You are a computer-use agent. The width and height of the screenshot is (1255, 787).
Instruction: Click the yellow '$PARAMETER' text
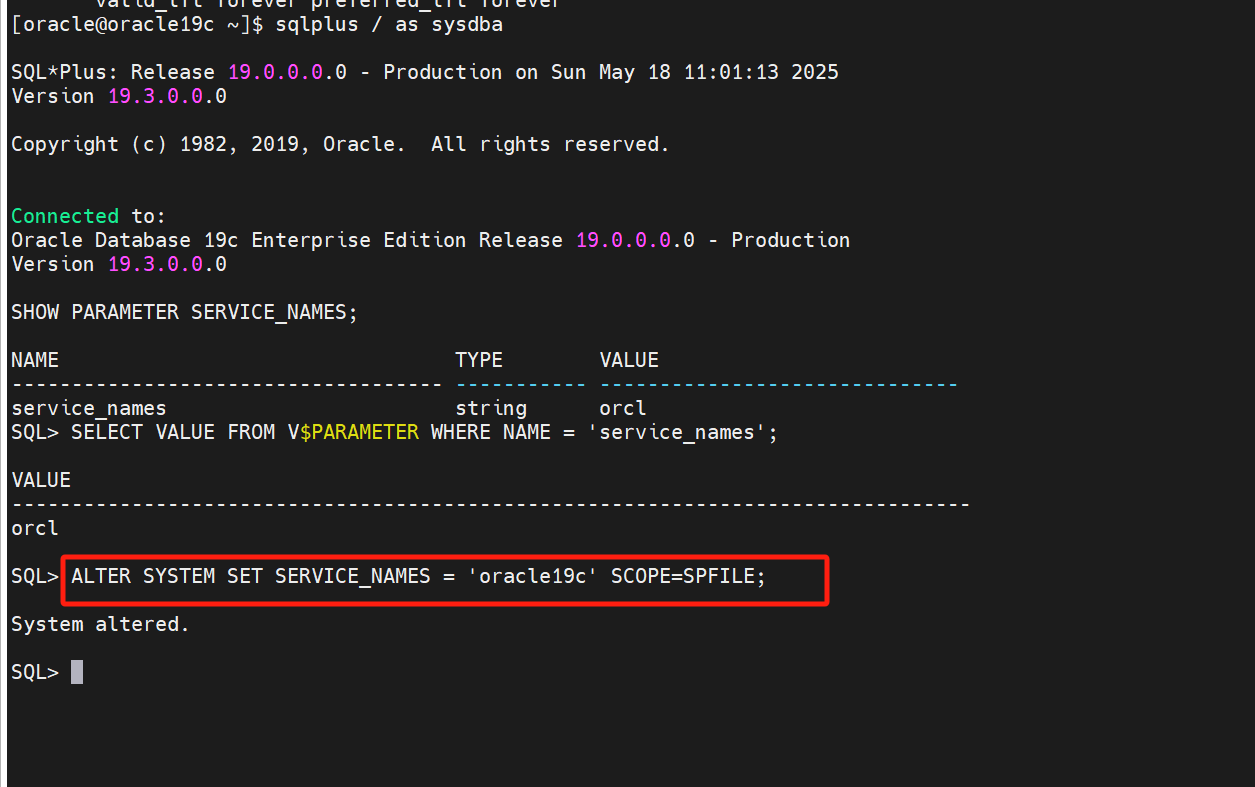click(359, 432)
